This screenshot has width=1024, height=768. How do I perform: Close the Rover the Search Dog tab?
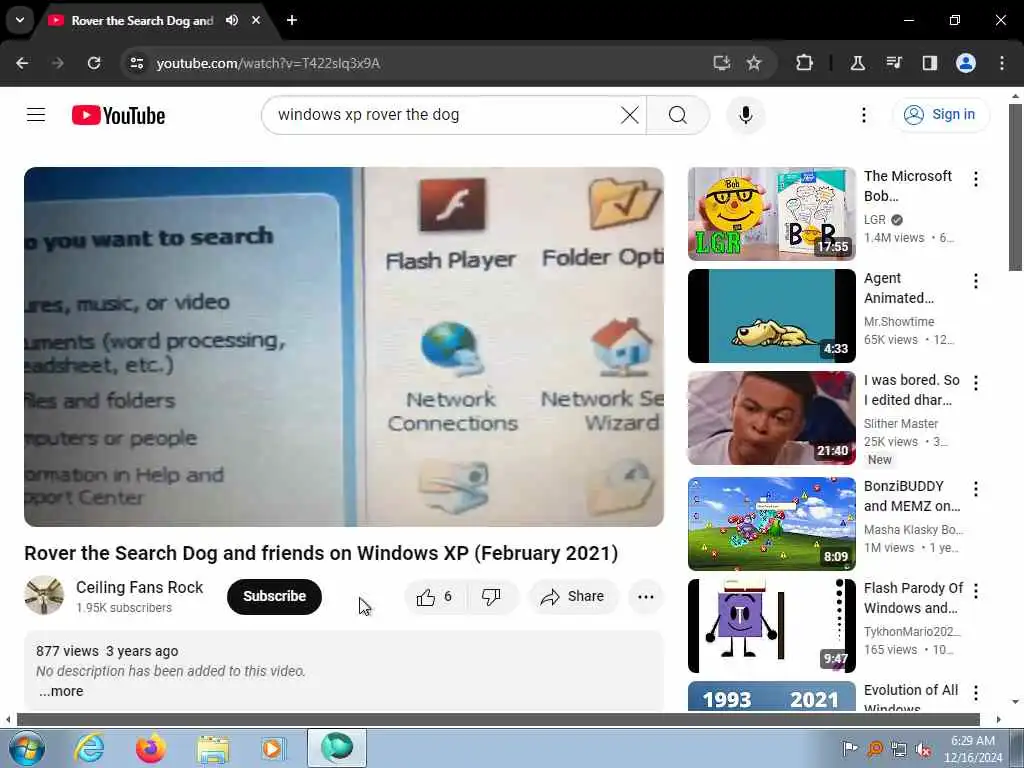point(256,20)
